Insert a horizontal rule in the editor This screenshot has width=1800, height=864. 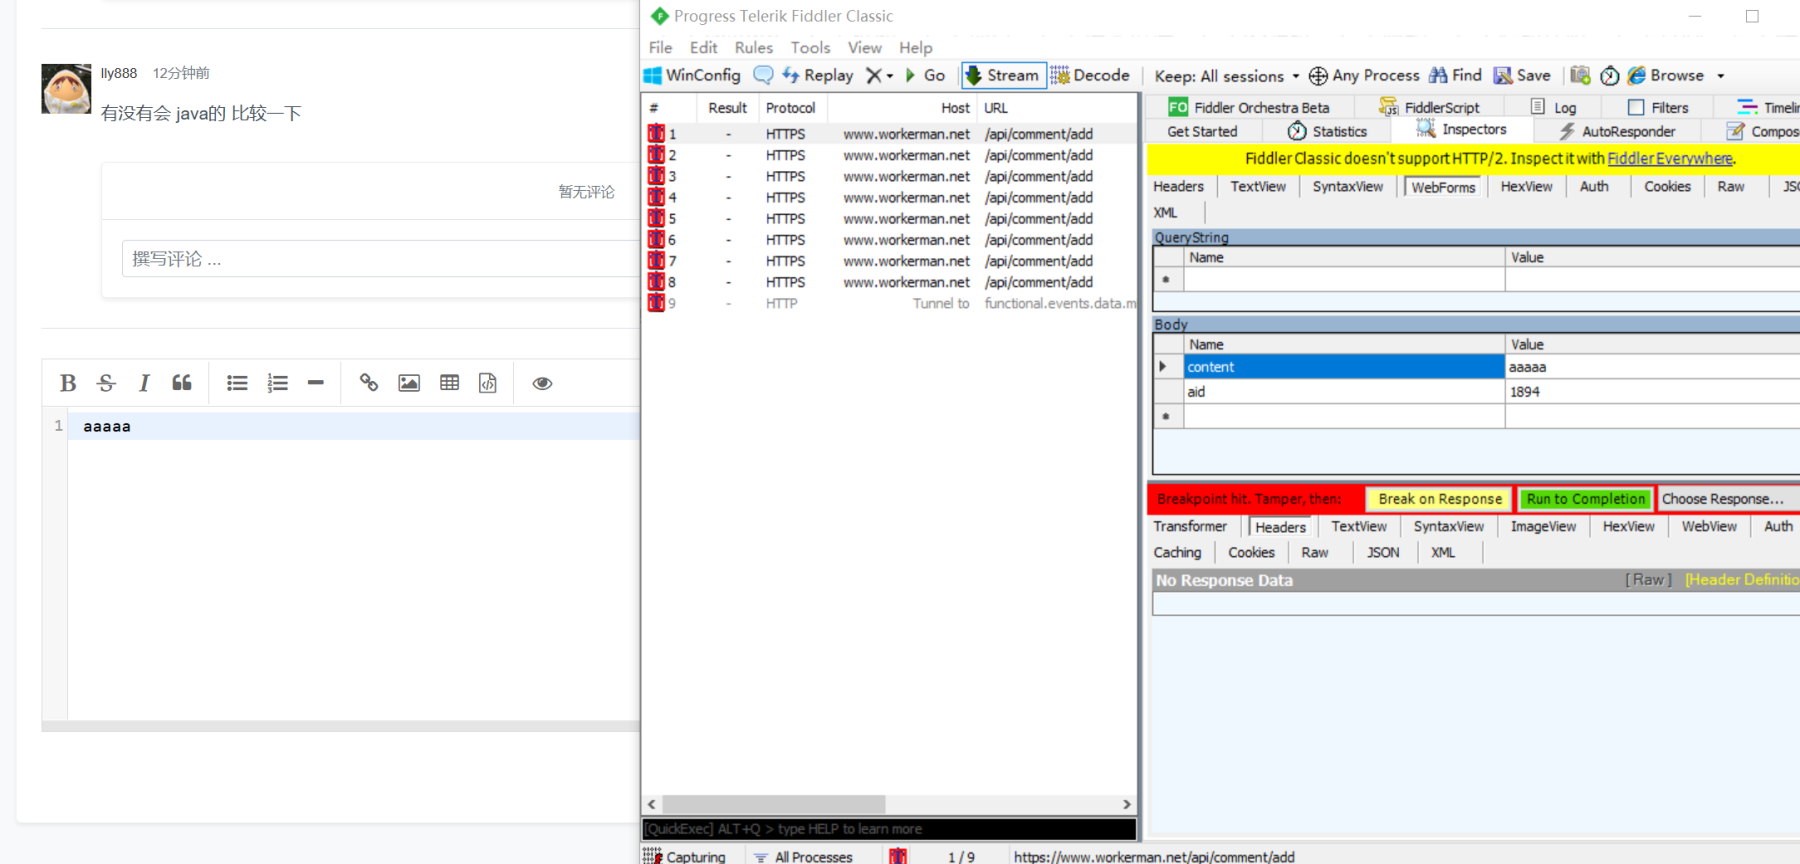(x=316, y=383)
